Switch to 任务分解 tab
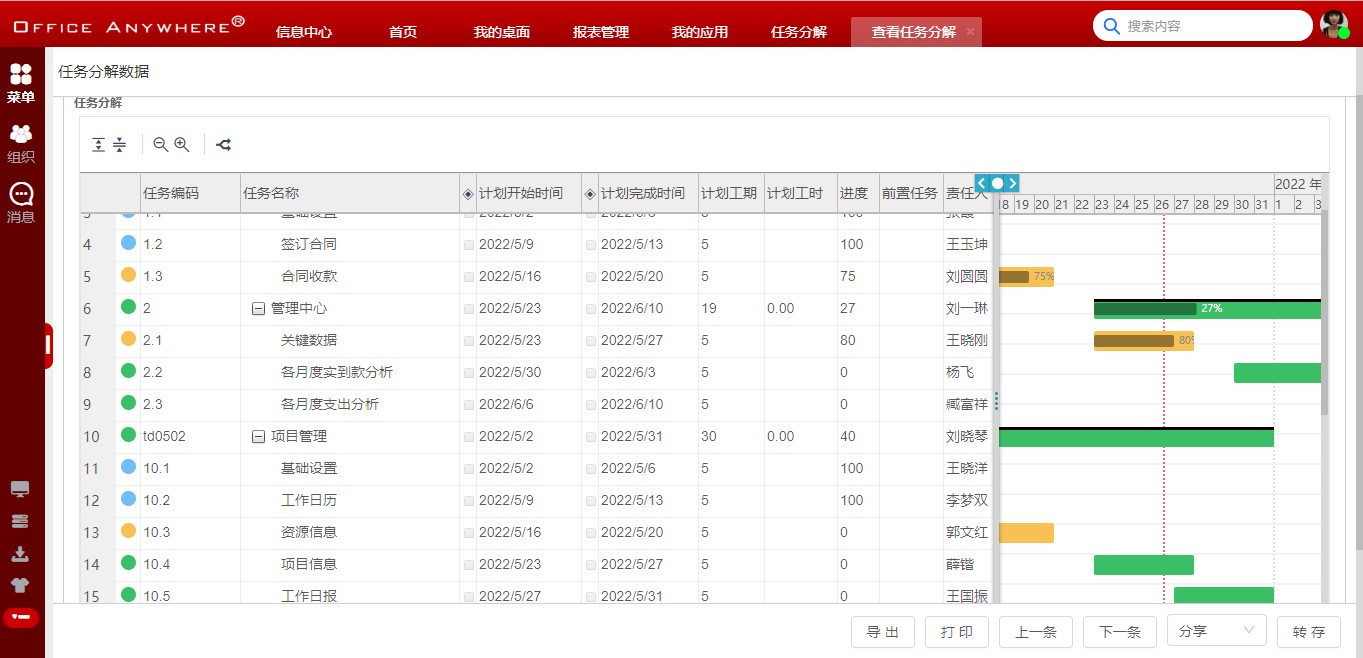This screenshot has height=658, width=1363. (799, 32)
